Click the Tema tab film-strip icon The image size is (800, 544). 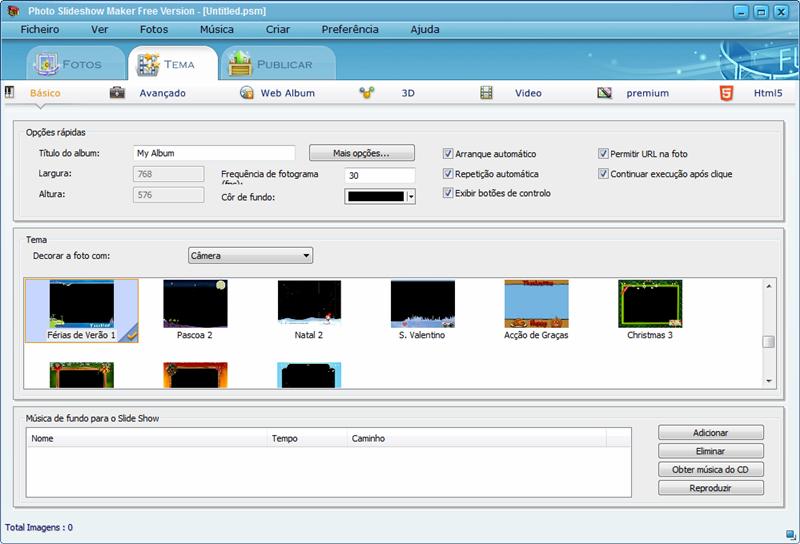click(148, 64)
